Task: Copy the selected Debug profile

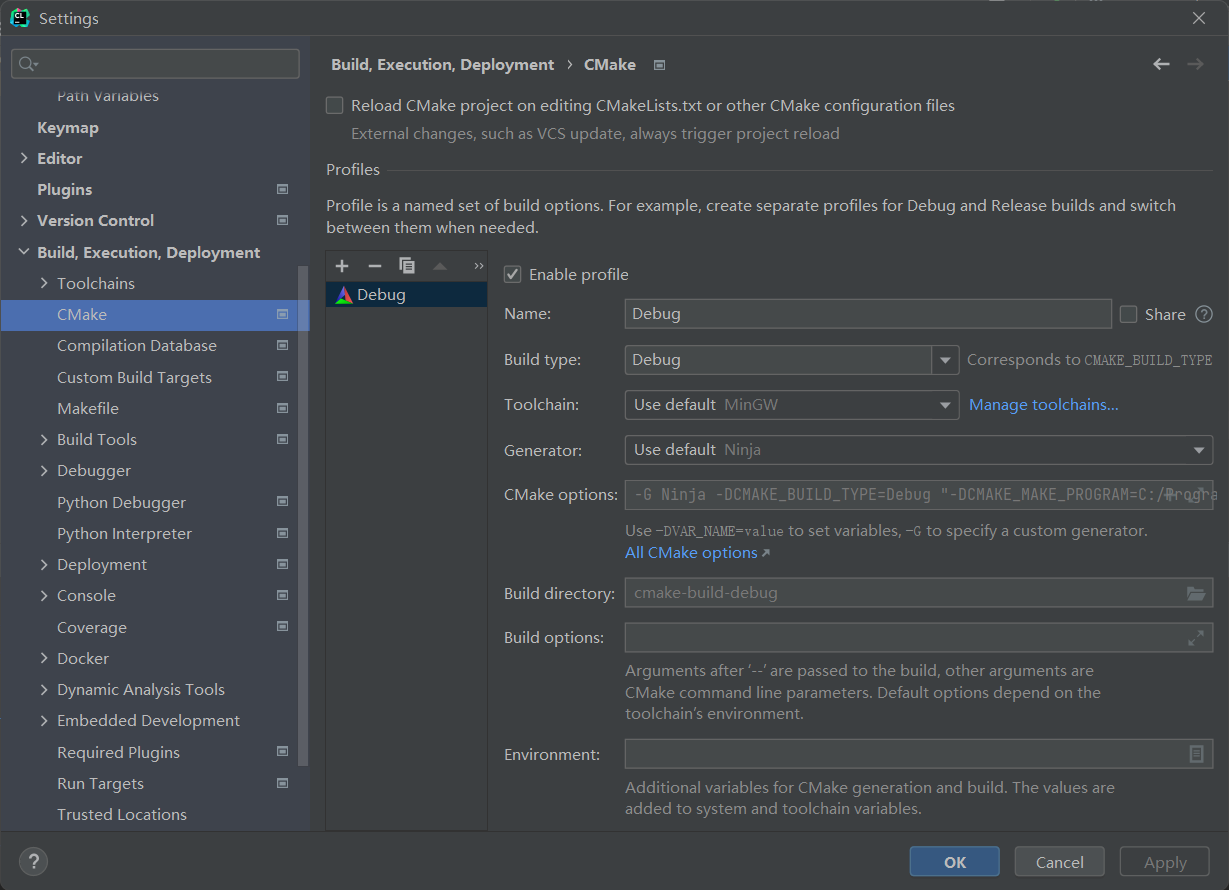Action: pos(407,266)
